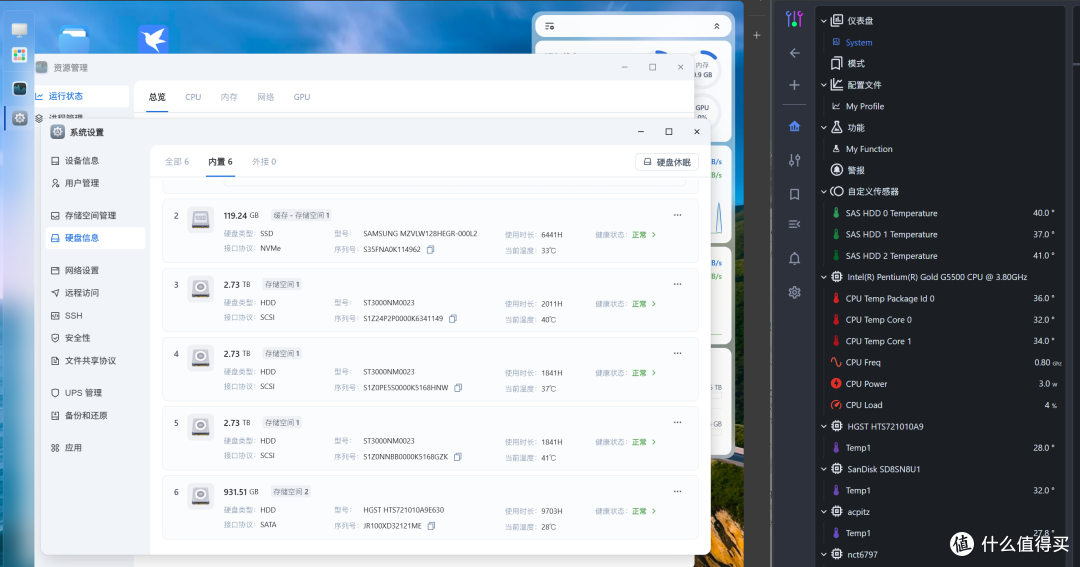Collapse the 仪表盘 tree section

(x=824, y=21)
